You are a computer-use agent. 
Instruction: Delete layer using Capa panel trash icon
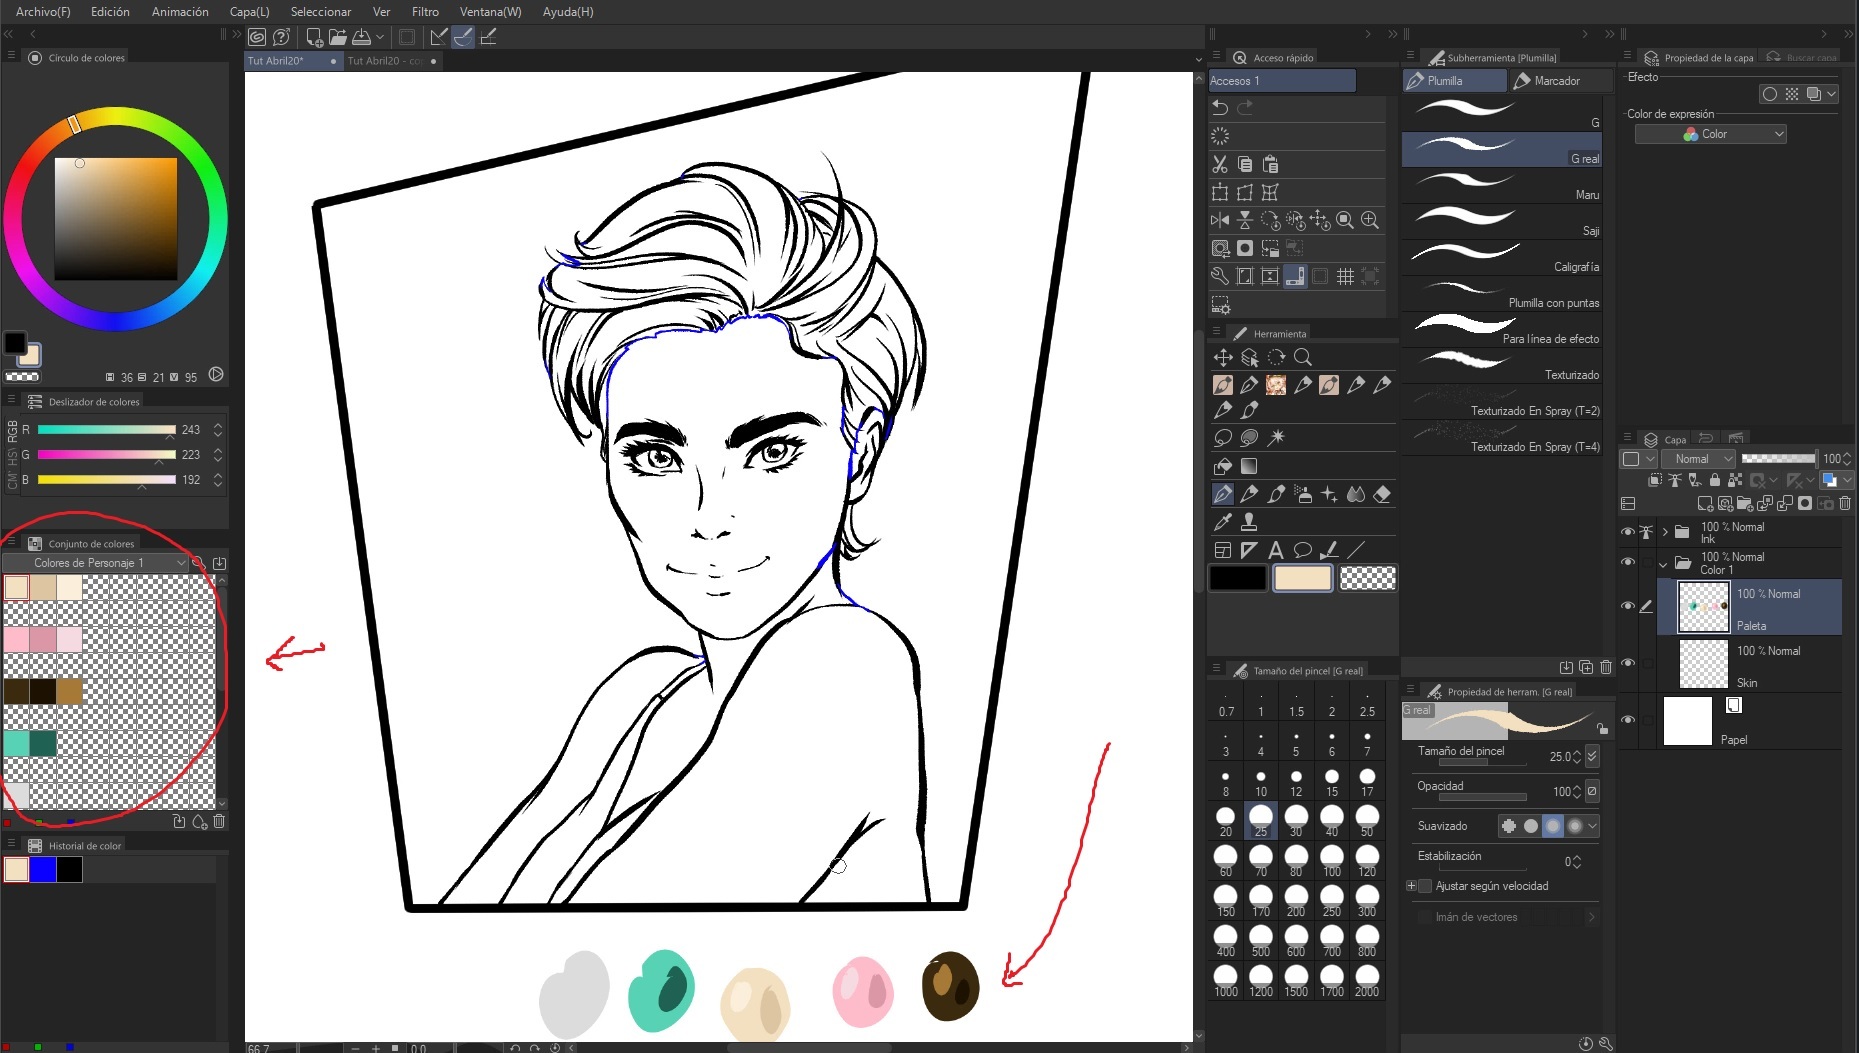tap(1845, 504)
